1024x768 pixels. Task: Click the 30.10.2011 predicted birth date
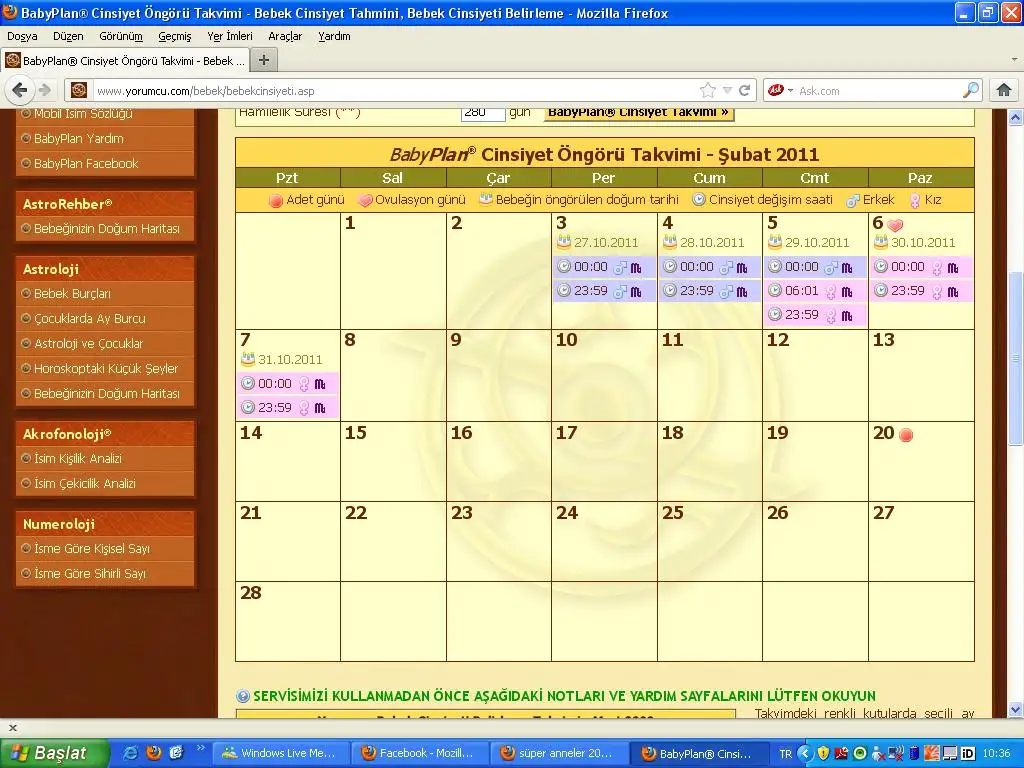pos(923,242)
